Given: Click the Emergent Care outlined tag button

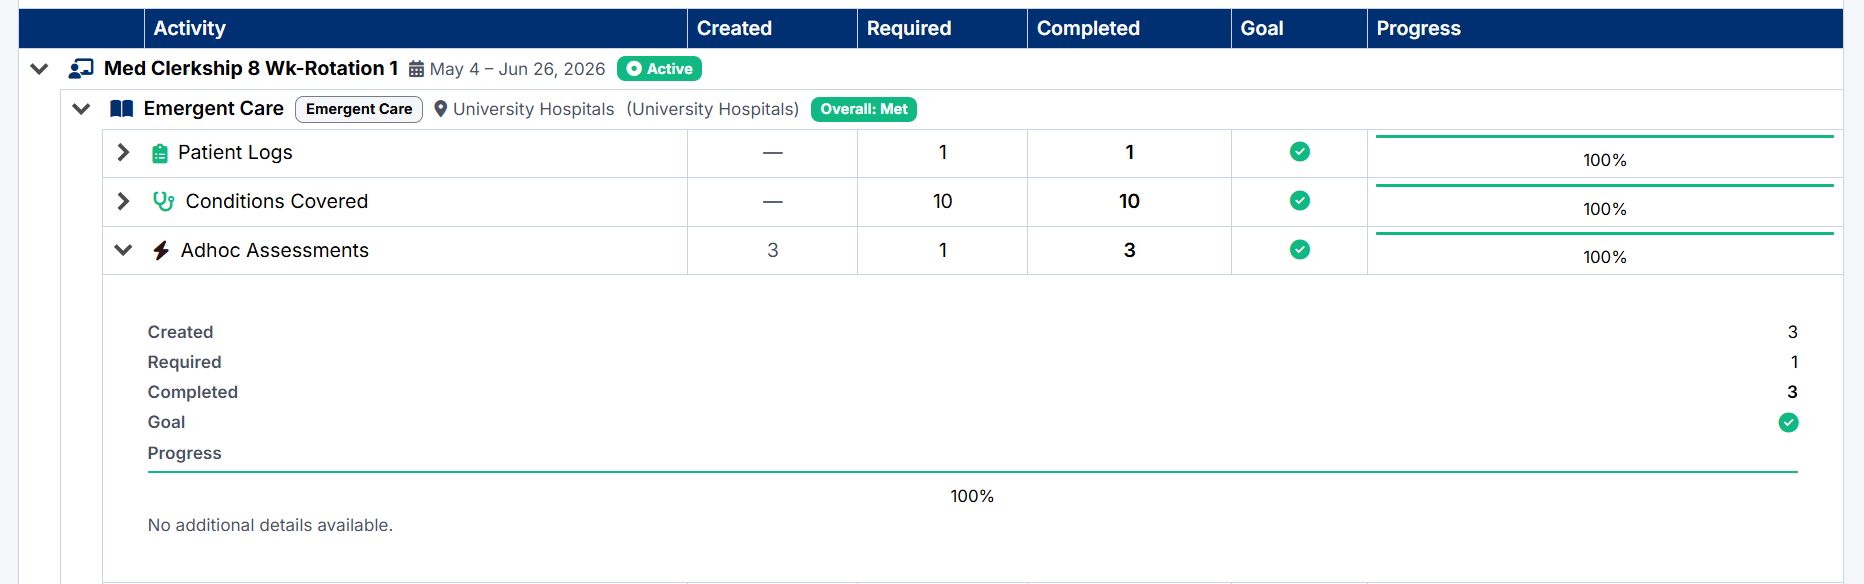Looking at the screenshot, I should 359,109.
